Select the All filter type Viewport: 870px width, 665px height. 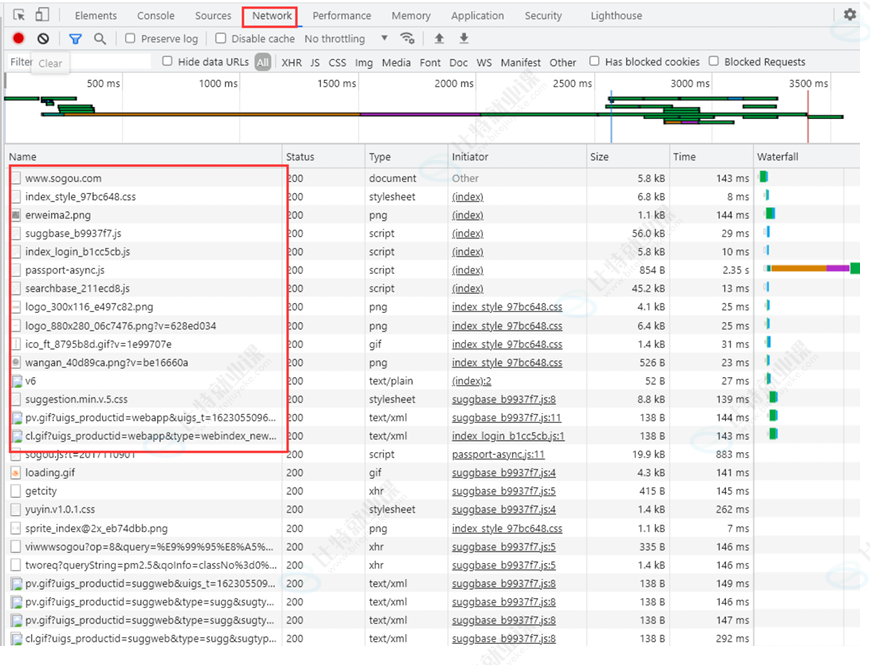coord(263,62)
